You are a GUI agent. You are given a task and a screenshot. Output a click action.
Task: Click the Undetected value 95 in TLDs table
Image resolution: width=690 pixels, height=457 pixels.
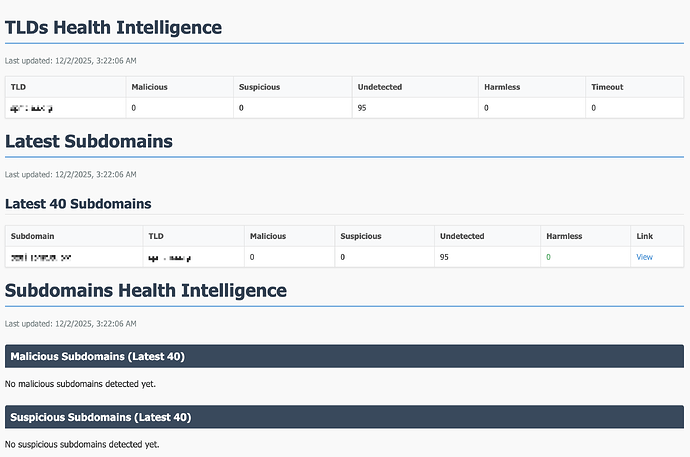pyautogui.click(x=361, y=107)
